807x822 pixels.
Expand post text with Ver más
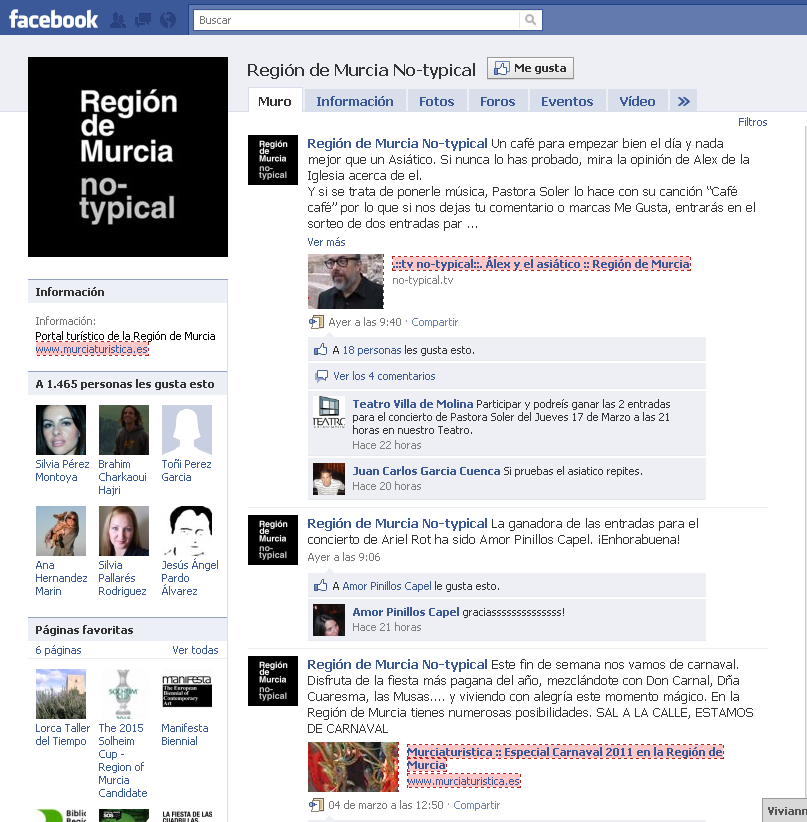pos(326,242)
